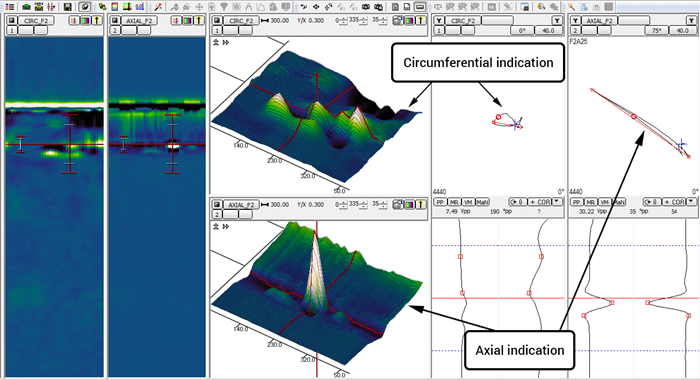Click the color palette icon in upper 3D view
Viewport: 700px width, 380px height.
(409, 21)
